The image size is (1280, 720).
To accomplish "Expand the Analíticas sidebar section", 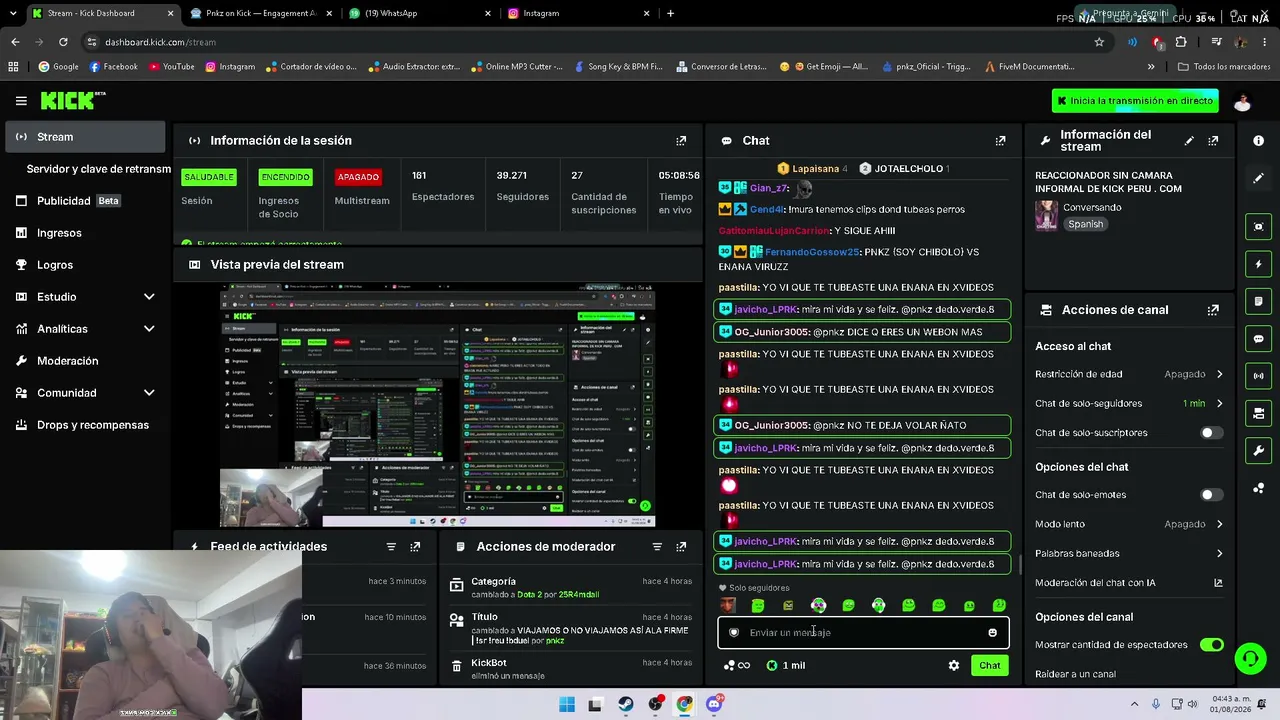I will pyautogui.click(x=149, y=329).
